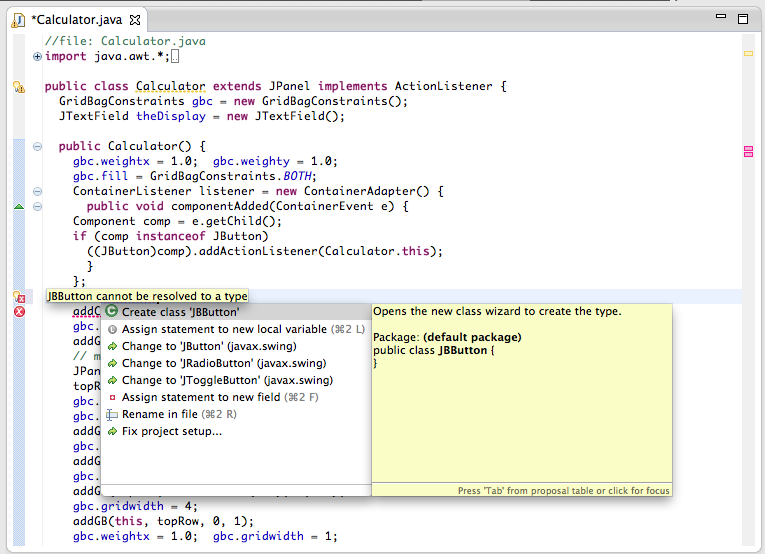Click the red error marker in the gutter
The width and height of the screenshot is (765, 554).
19,312
